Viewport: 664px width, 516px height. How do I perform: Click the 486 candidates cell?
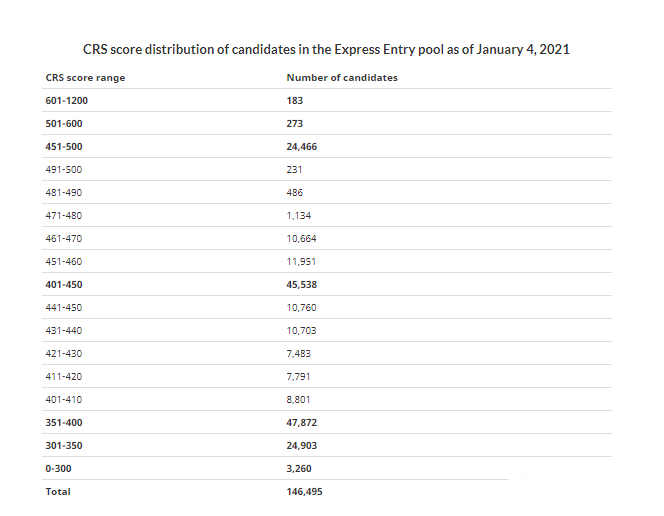tap(294, 193)
